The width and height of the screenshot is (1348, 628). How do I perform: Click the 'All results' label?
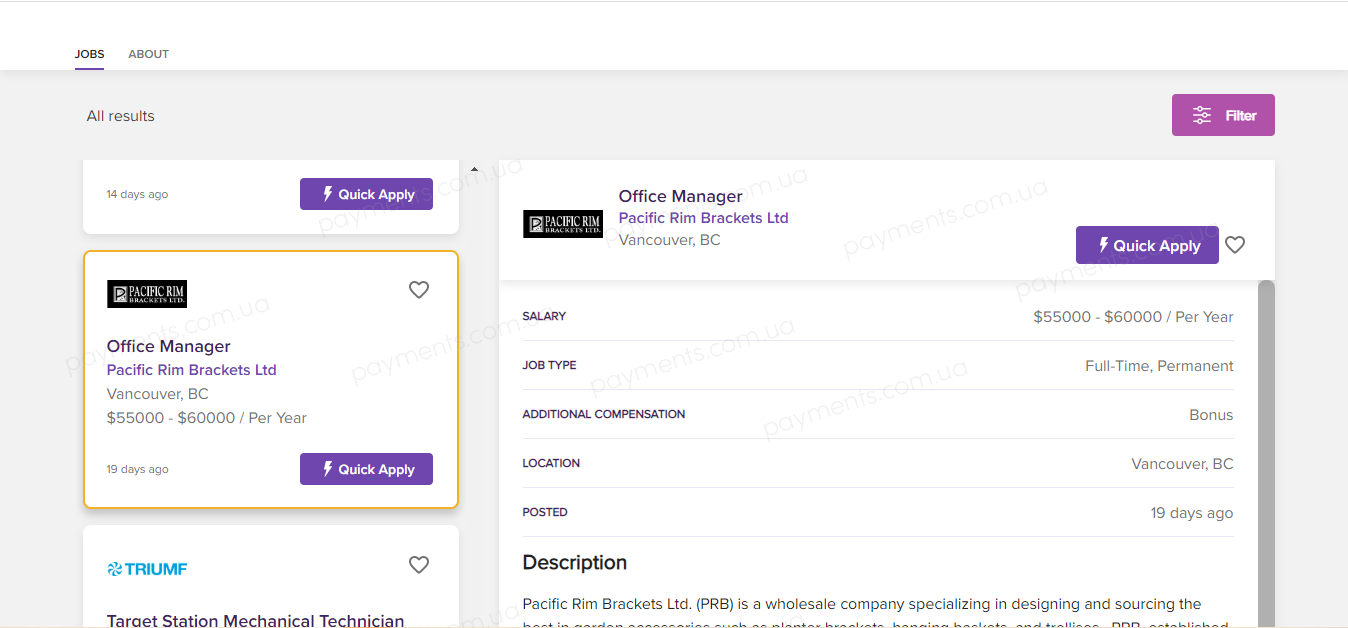tap(120, 116)
